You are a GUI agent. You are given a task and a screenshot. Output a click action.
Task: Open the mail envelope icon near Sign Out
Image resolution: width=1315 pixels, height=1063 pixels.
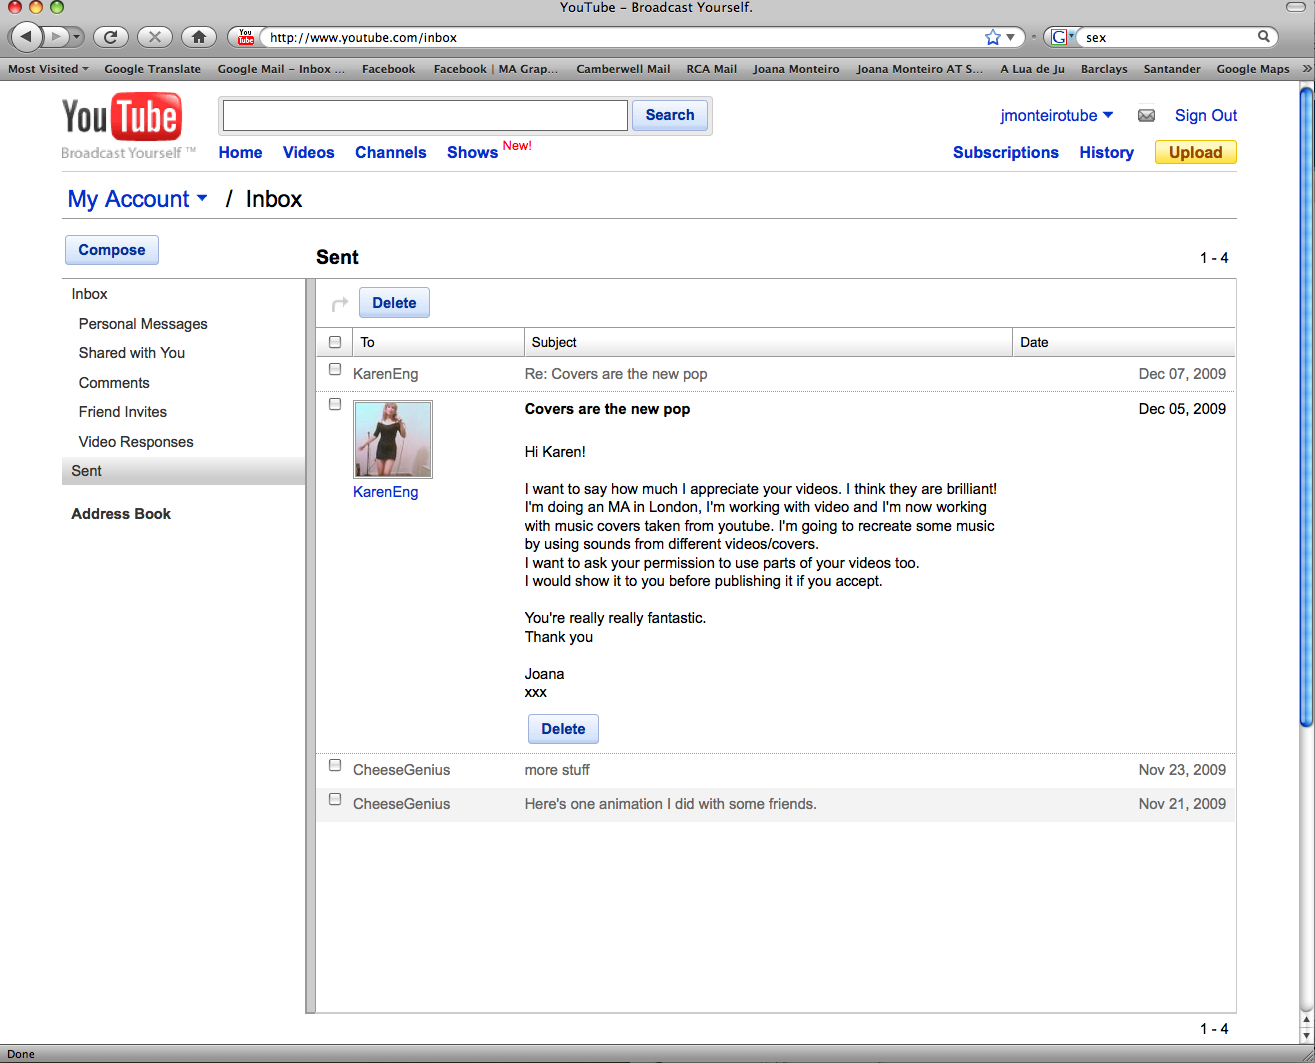pos(1146,116)
